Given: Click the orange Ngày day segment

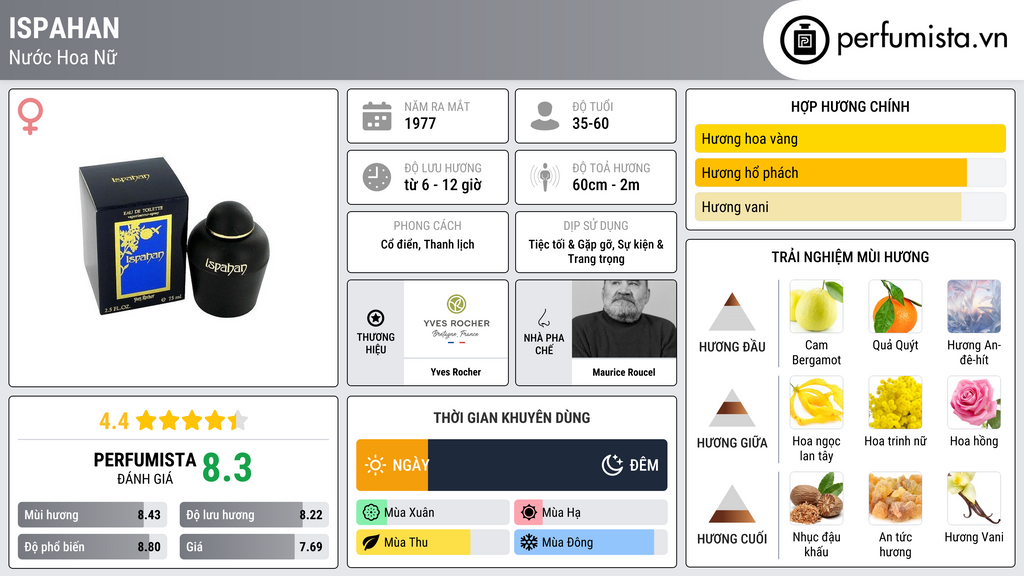Looking at the screenshot, I should 392,465.
